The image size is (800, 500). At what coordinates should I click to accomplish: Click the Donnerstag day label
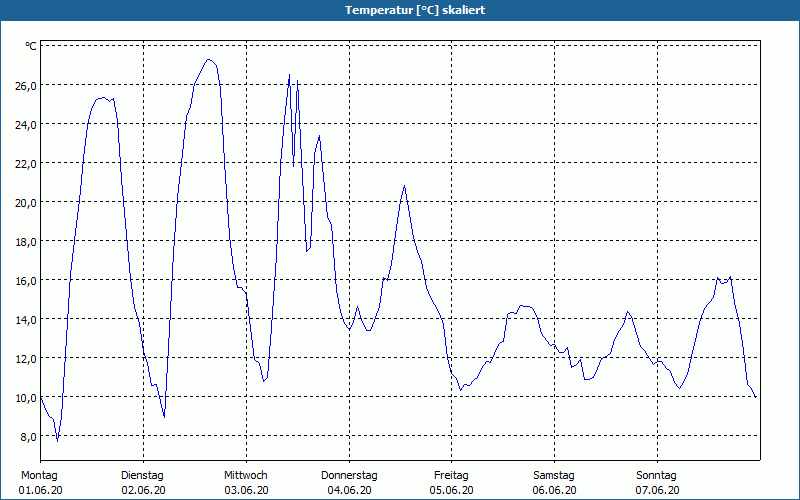(x=349, y=476)
